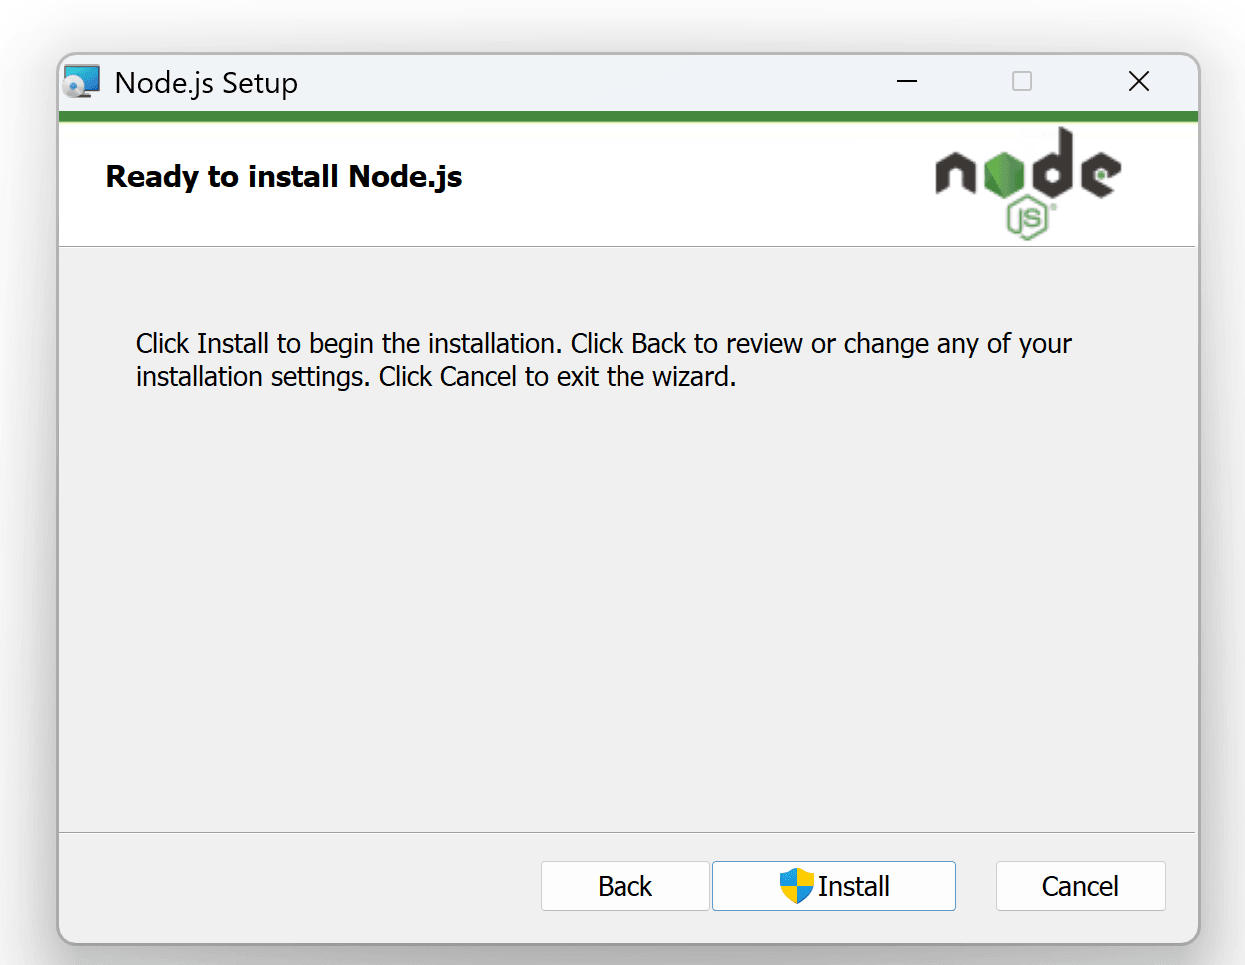Image resolution: width=1245 pixels, height=965 pixels.
Task: Click the greyed-out maximize window button
Action: (x=1022, y=82)
